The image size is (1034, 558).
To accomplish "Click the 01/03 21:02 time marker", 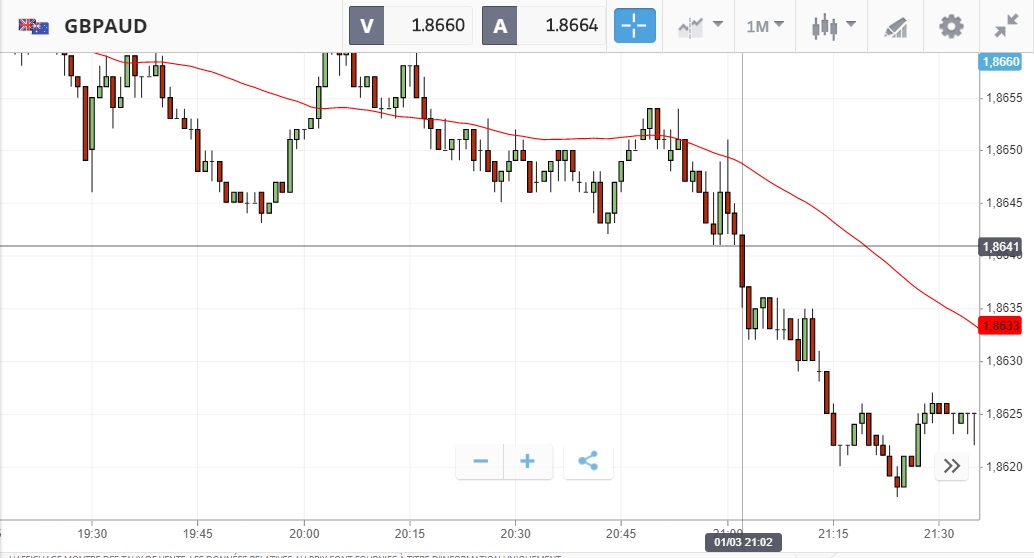I will point(743,542).
